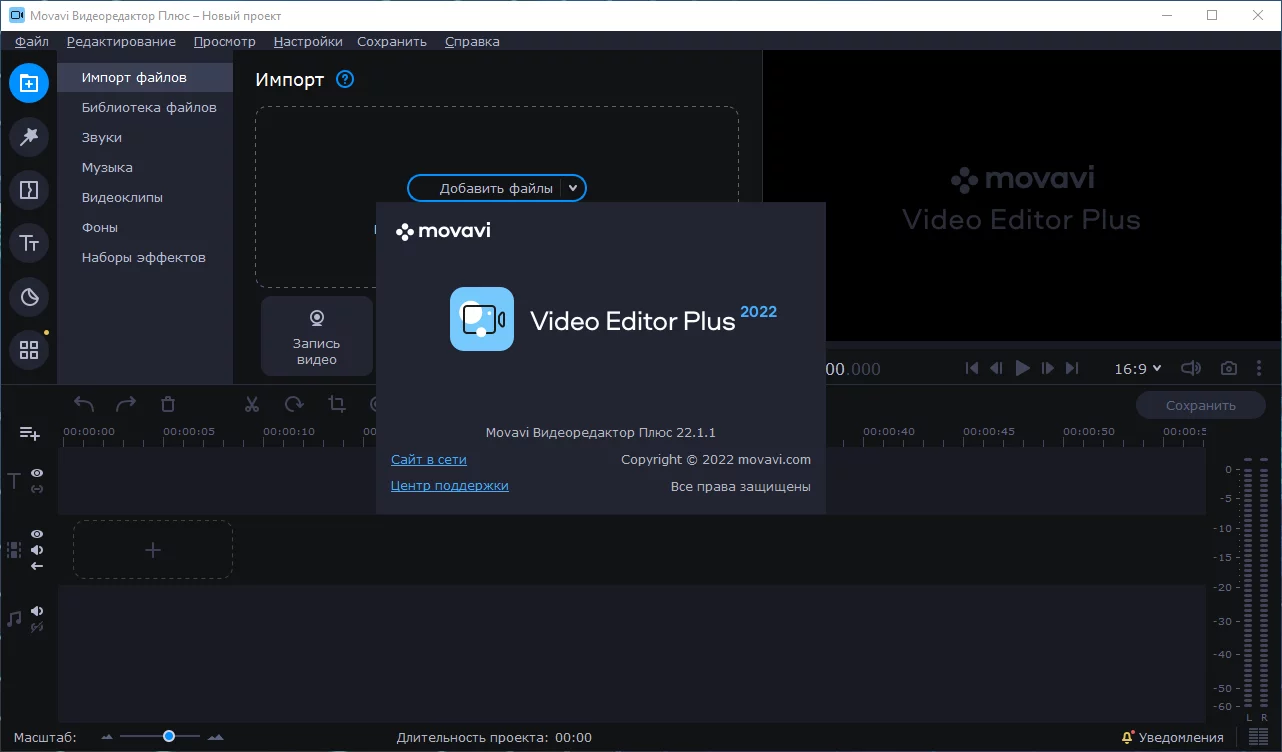
Task: Click the audio track music note icon
Action: [14, 619]
